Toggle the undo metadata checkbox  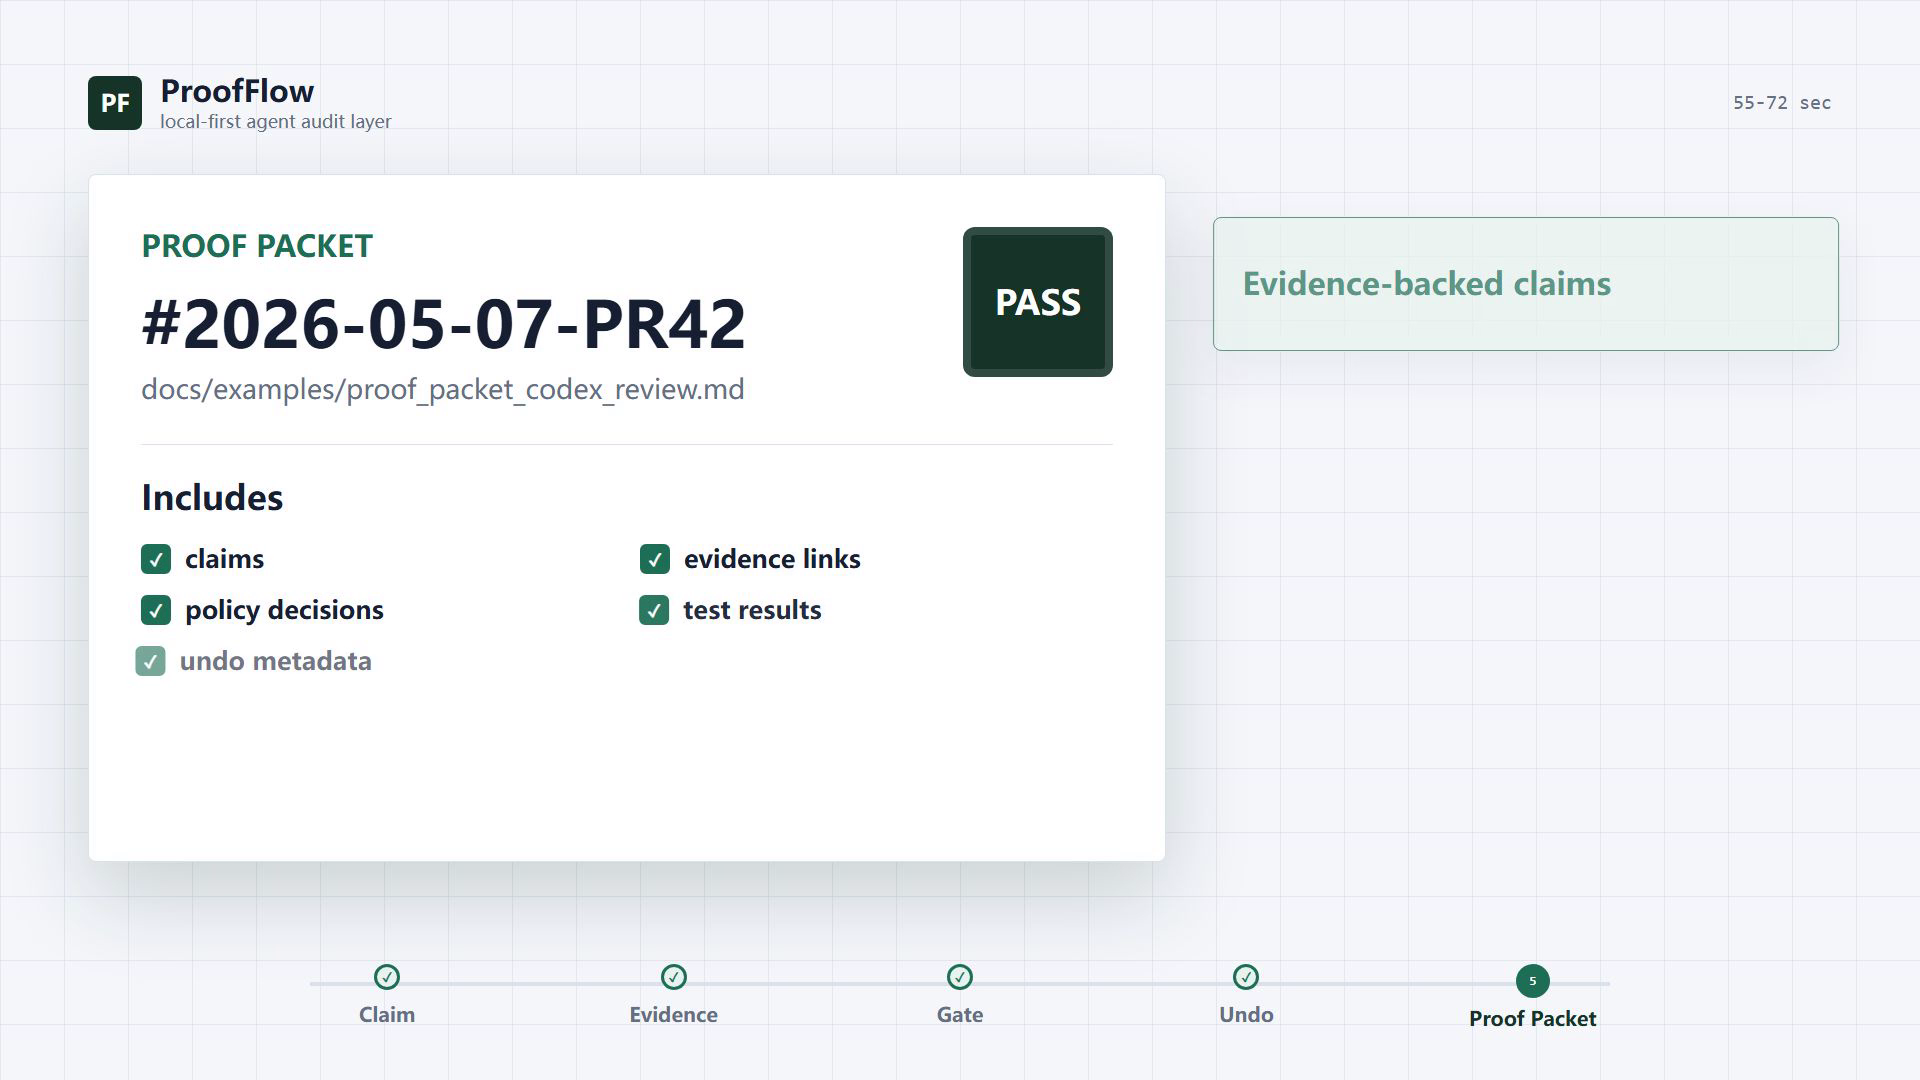click(150, 661)
